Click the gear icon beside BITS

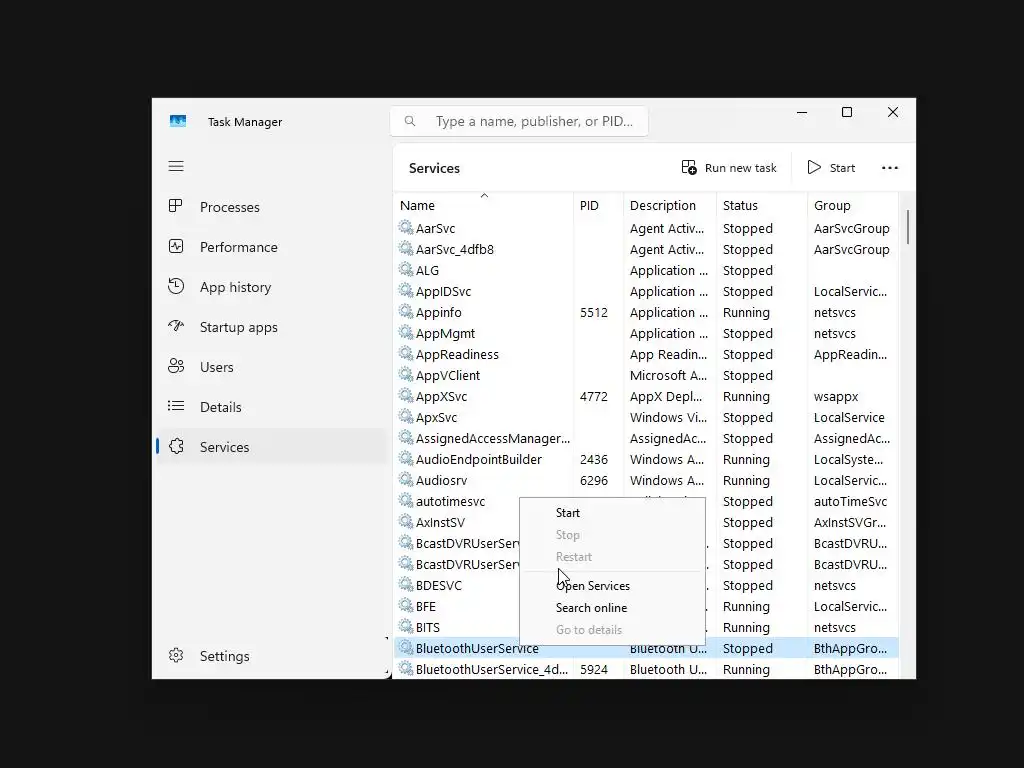[x=406, y=626]
